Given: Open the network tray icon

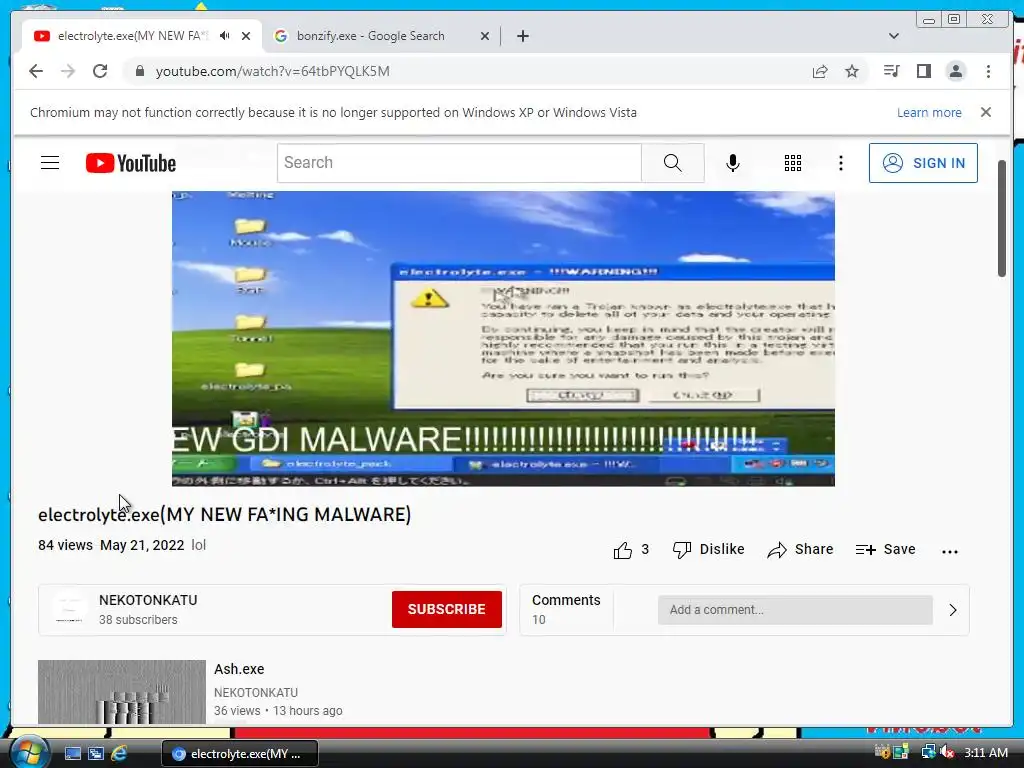Looking at the screenshot, I should (927, 752).
